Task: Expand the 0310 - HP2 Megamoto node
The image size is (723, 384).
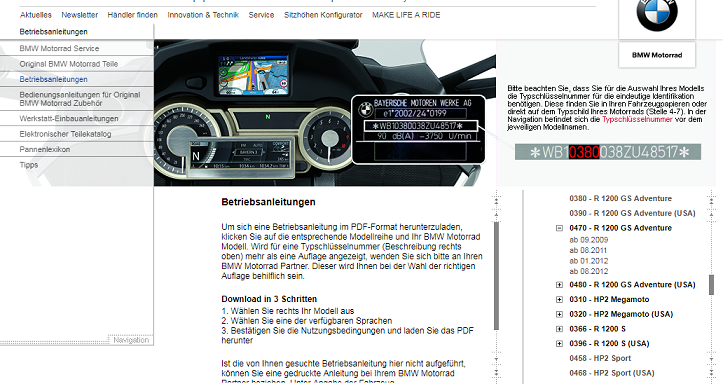Action: pos(559,300)
